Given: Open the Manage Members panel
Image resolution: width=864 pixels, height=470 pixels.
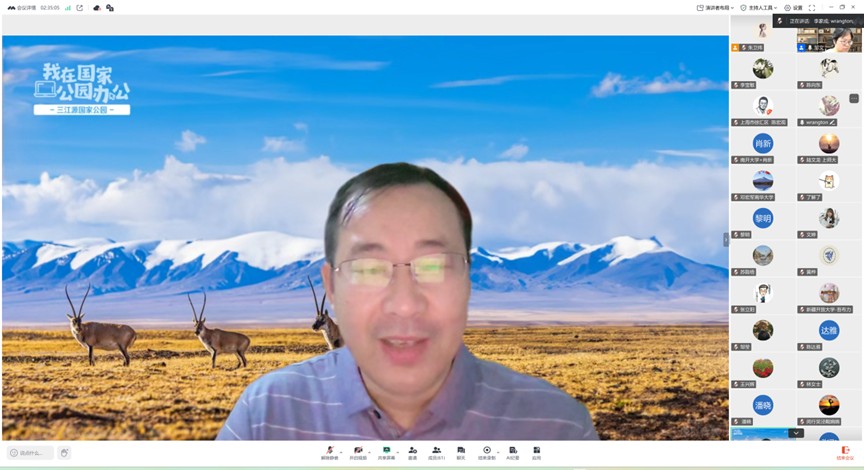Looking at the screenshot, I should tap(436, 452).
